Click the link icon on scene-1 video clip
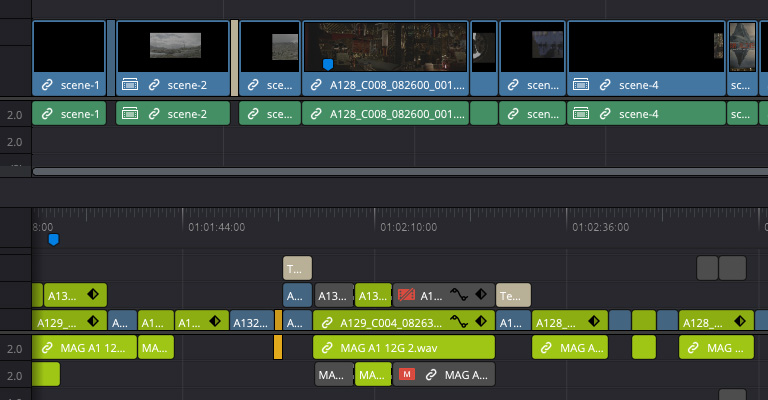 point(47,85)
